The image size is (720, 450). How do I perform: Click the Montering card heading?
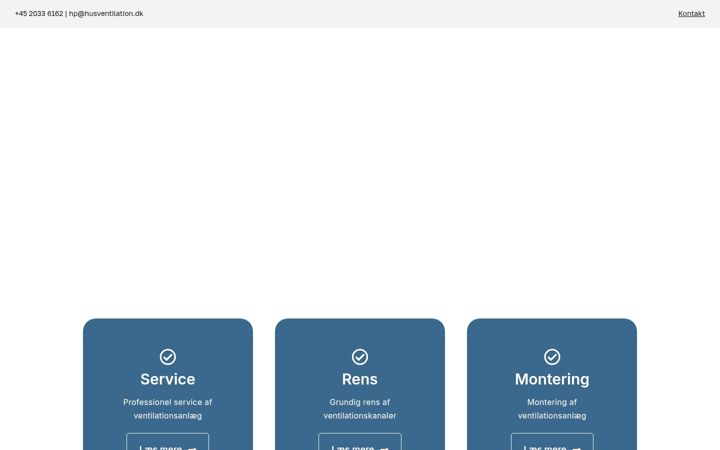click(x=552, y=379)
